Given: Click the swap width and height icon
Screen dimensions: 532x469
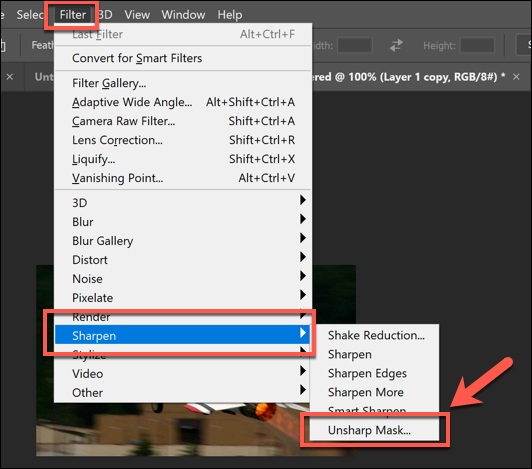Looking at the screenshot, I should coord(396,45).
